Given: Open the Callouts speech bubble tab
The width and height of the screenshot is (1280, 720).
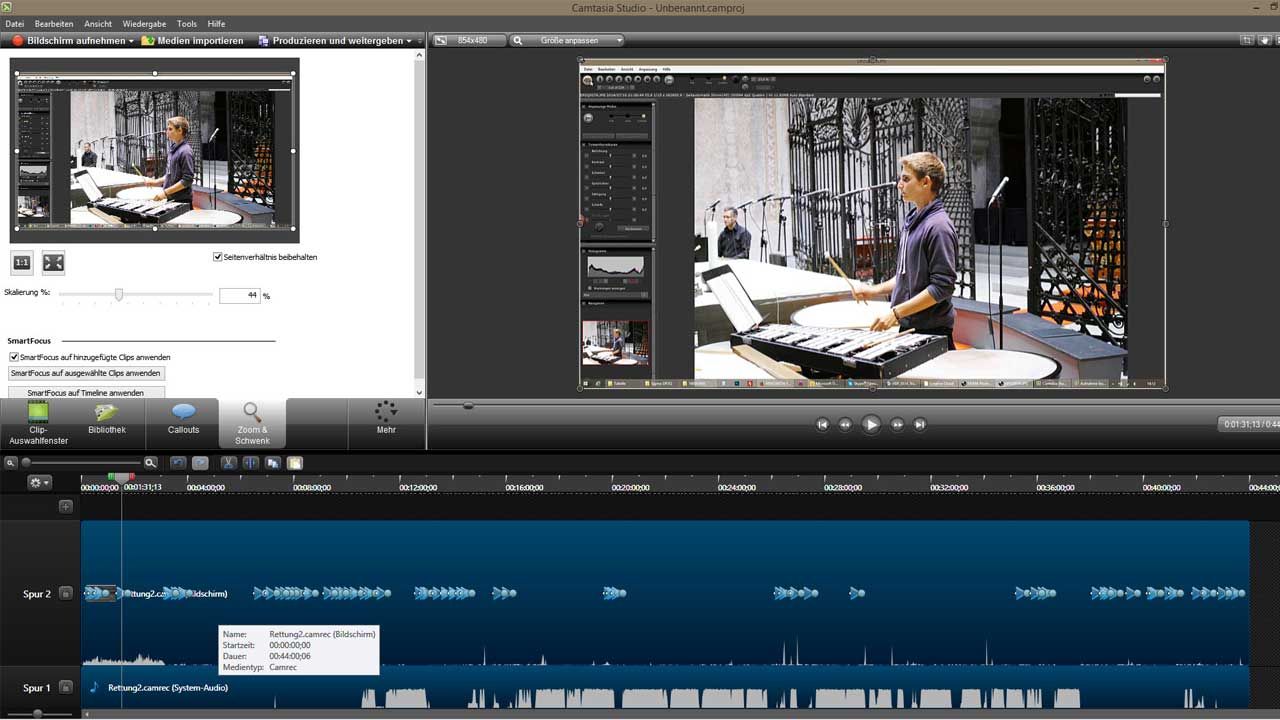Looking at the screenshot, I should pyautogui.click(x=183, y=420).
